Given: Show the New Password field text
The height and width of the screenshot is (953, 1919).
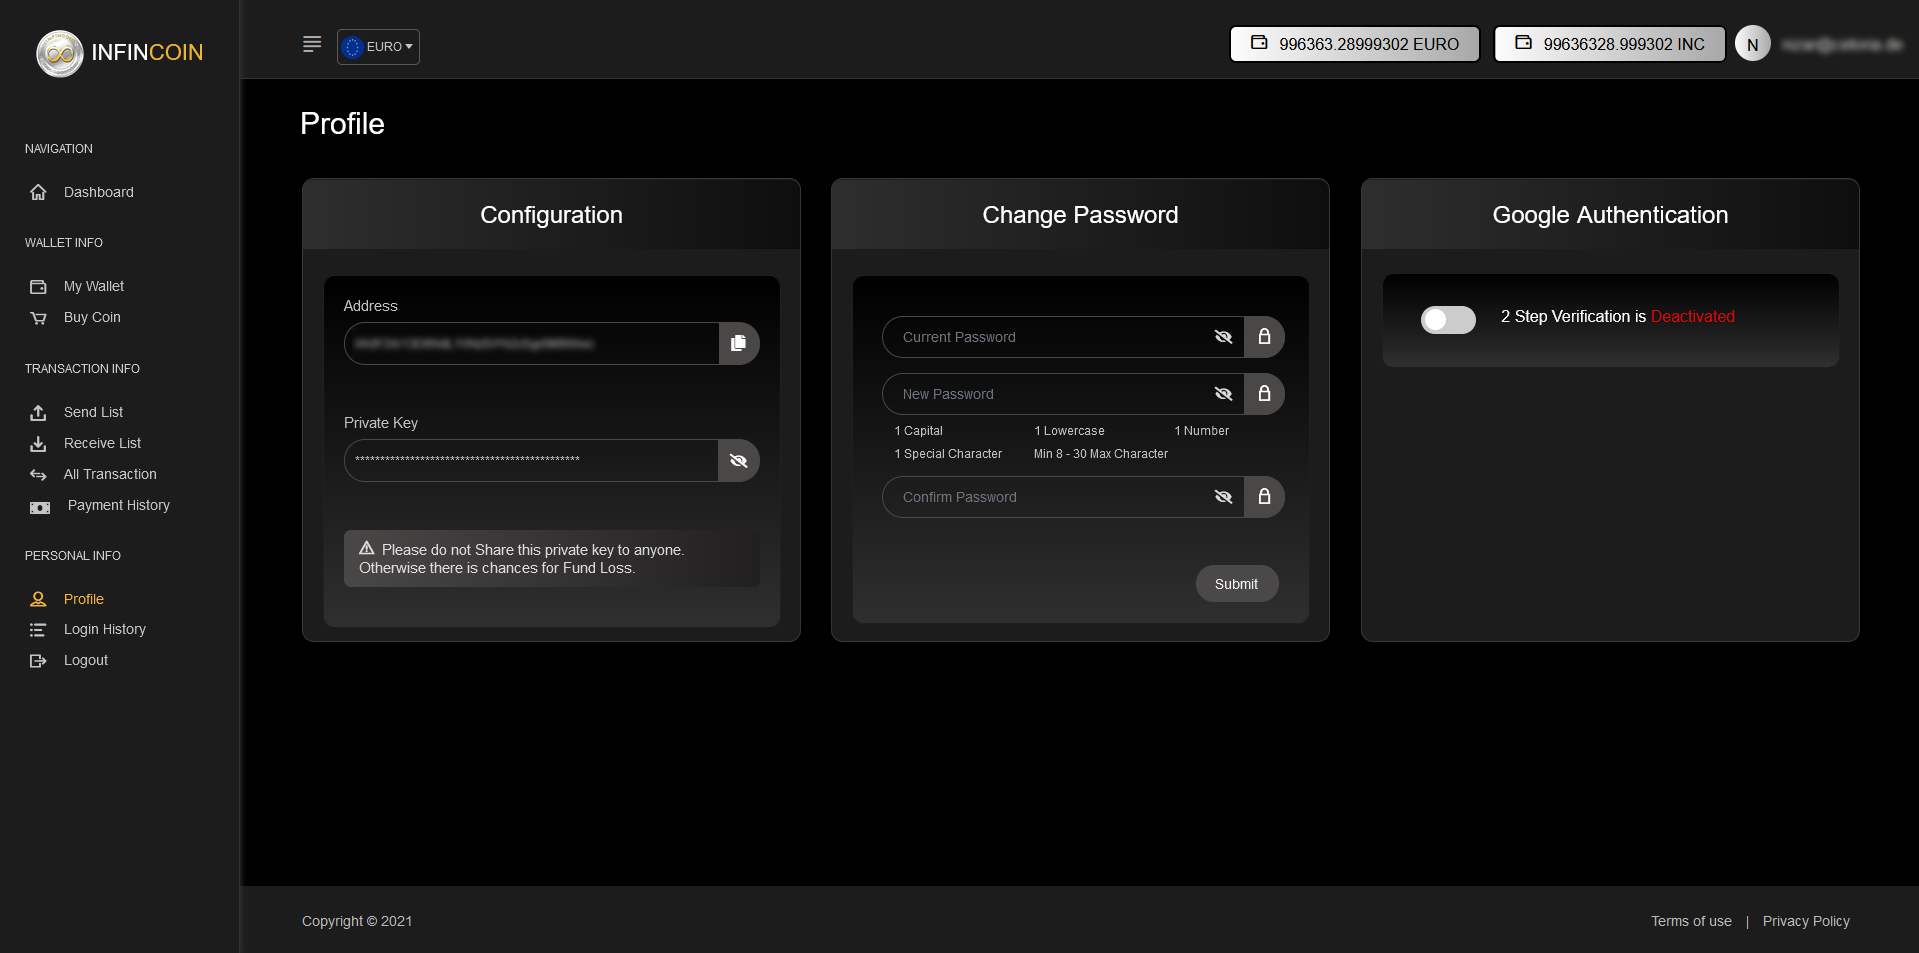Looking at the screenshot, I should 1223,394.
